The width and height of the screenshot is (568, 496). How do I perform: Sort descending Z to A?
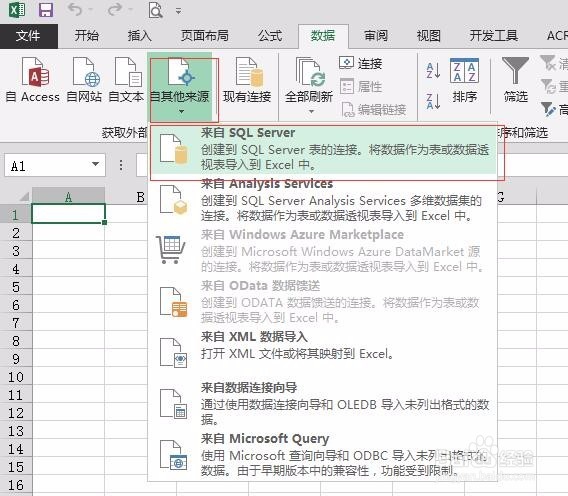(433, 101)
